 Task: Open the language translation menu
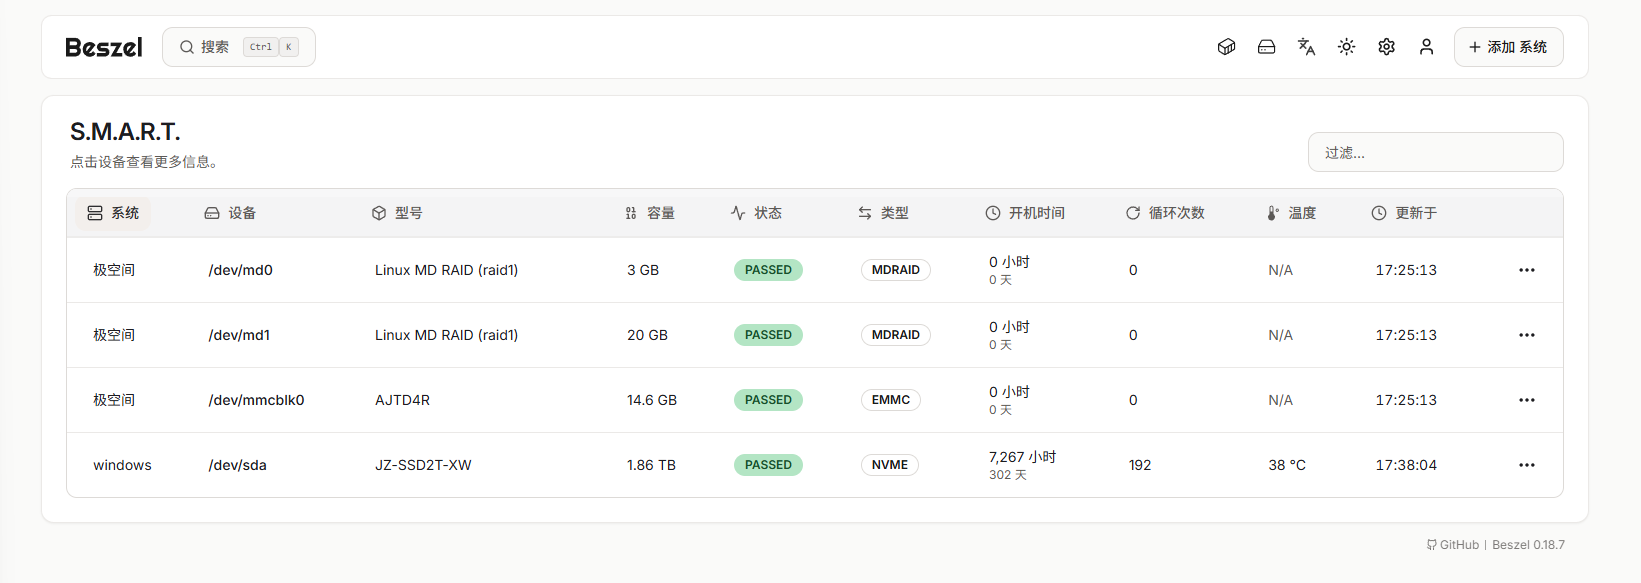[1306, 47]
